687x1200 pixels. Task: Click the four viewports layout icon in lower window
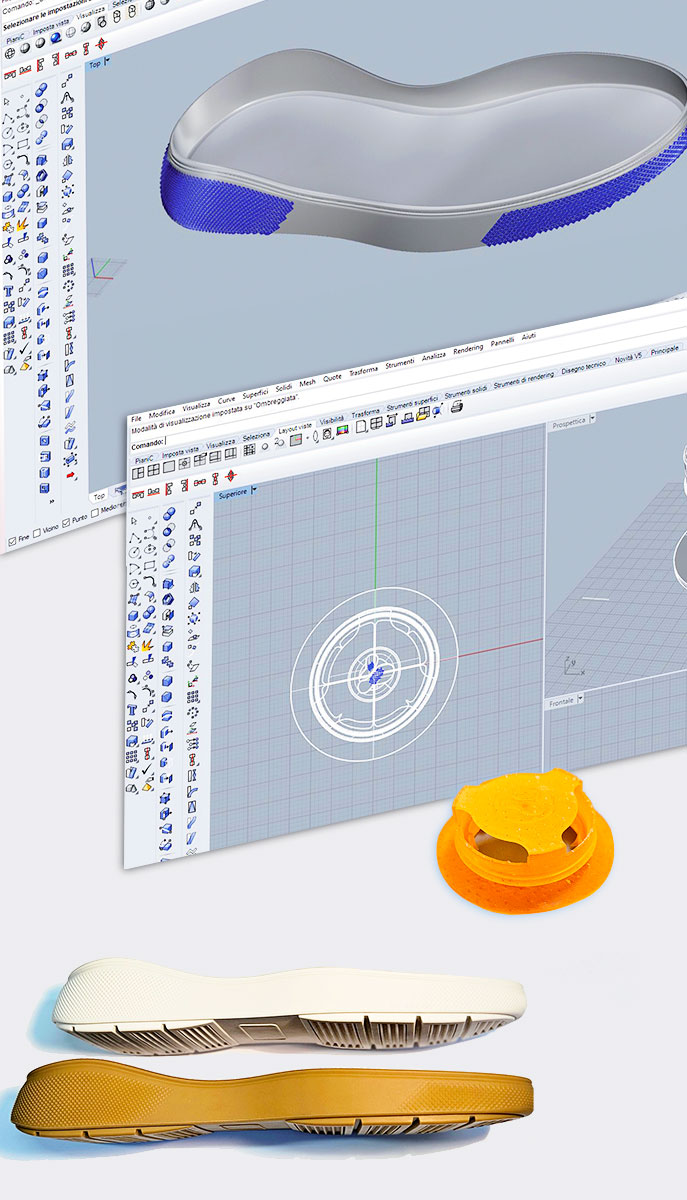click(153, 470)
